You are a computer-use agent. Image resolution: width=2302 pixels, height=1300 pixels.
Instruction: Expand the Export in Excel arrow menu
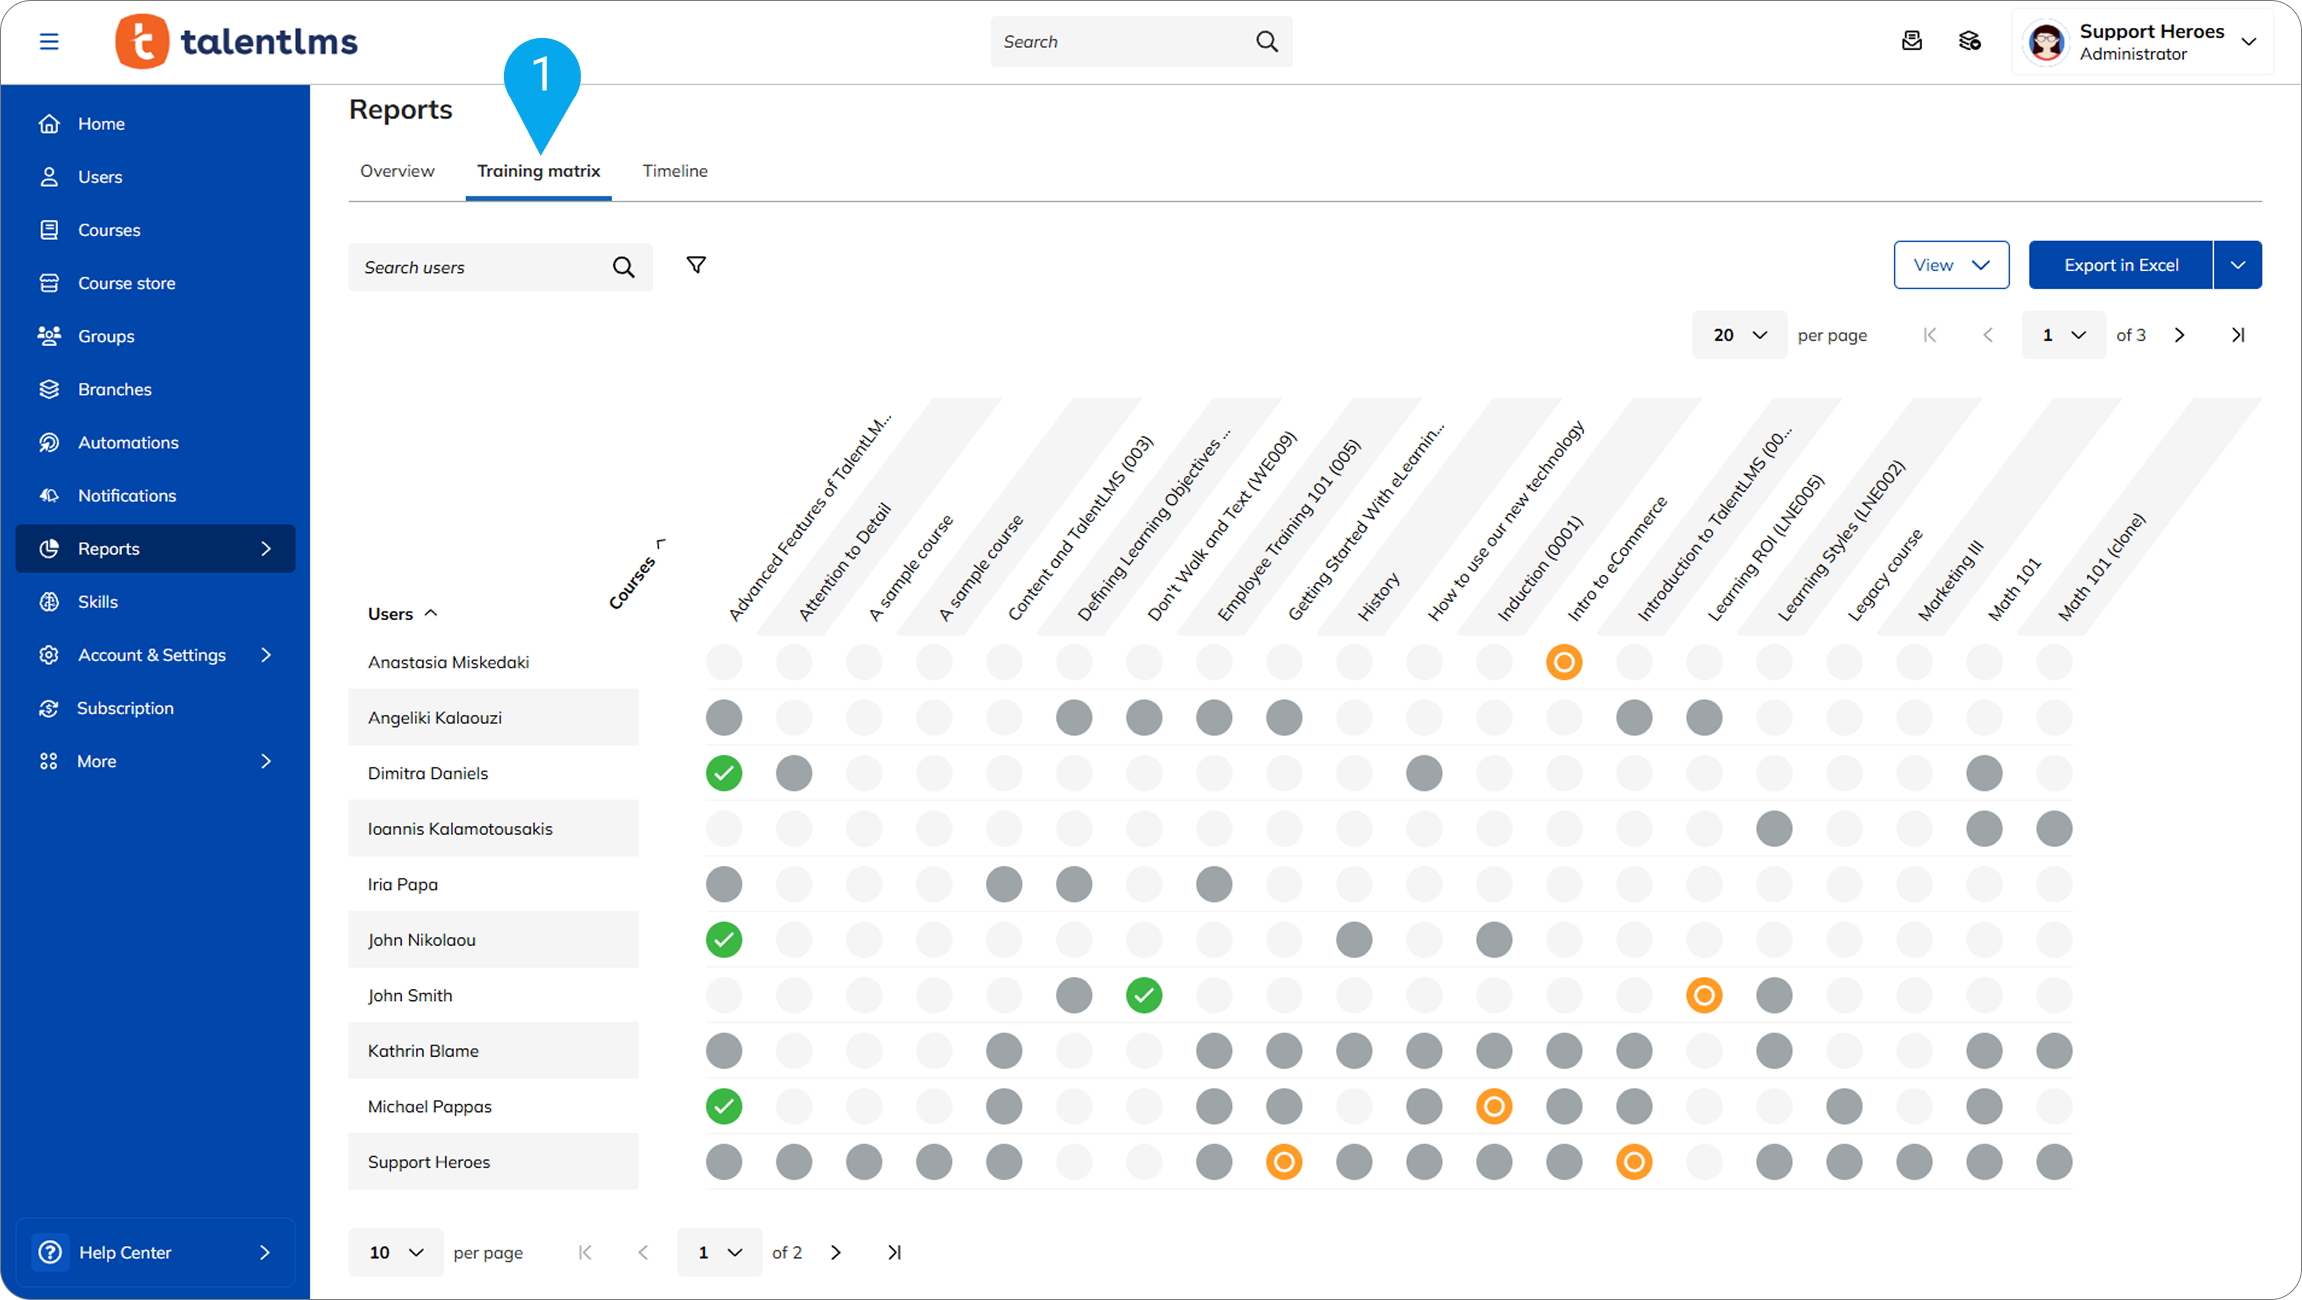pyautogui.click(x=2237, y=265)
